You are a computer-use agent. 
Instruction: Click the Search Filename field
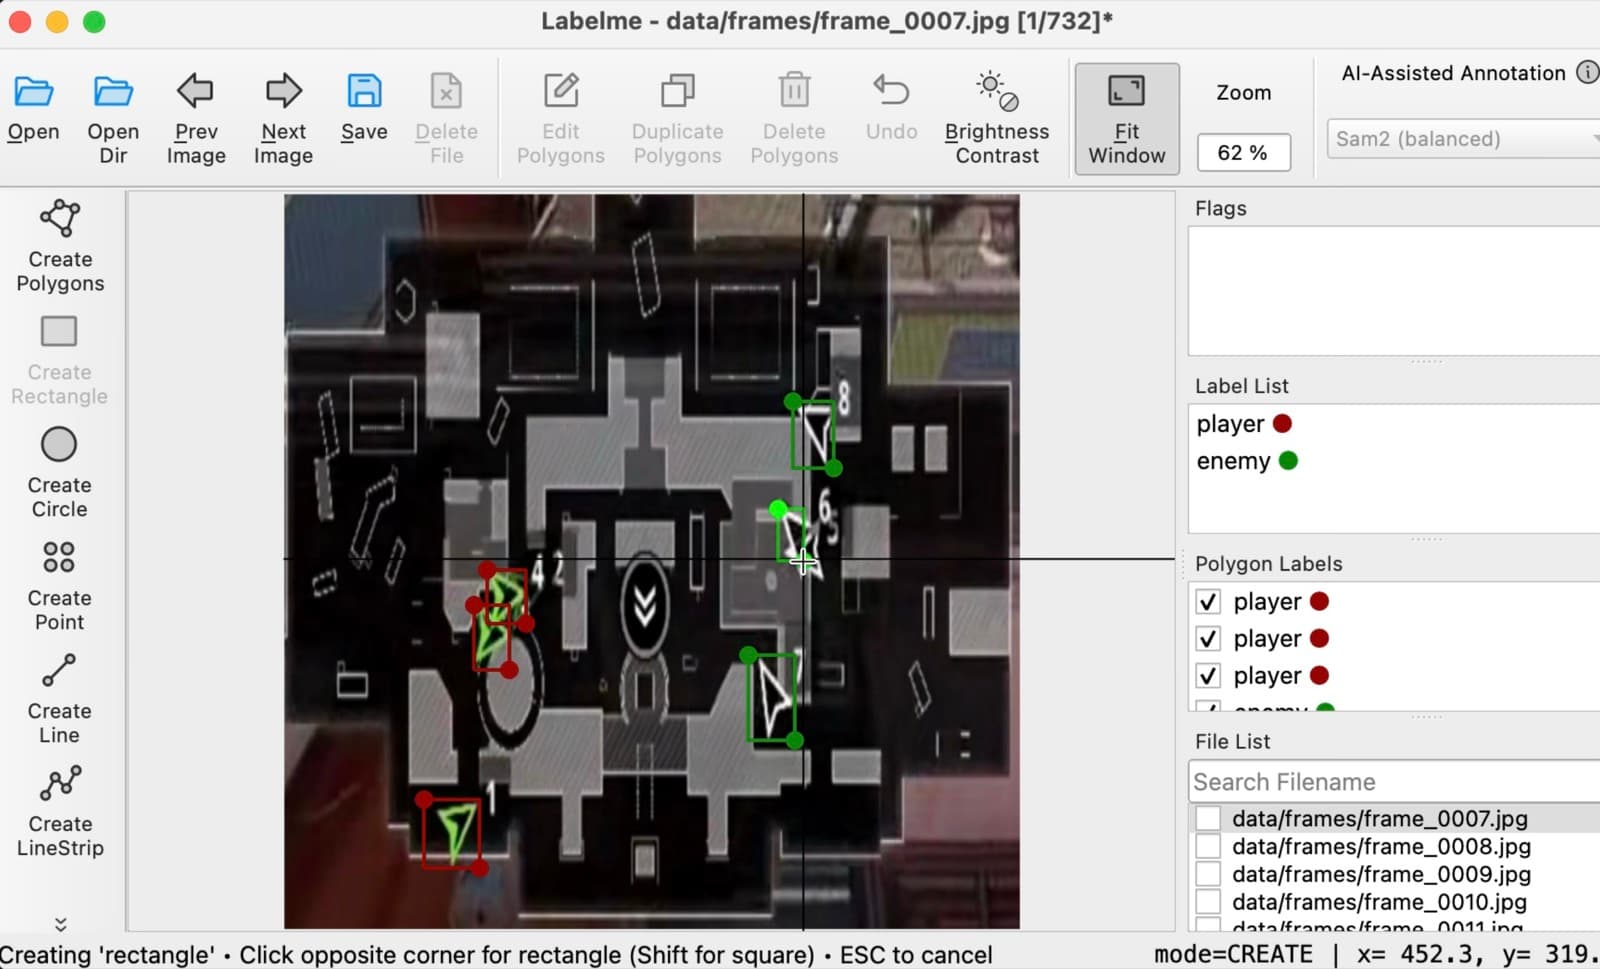pos(1394,782)
